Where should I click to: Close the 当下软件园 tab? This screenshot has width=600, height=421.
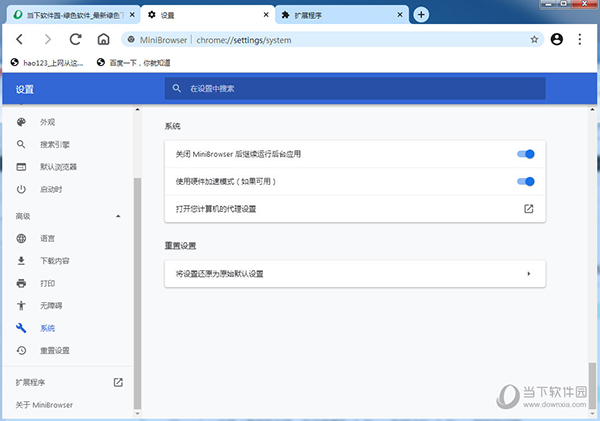coord(132,15)
